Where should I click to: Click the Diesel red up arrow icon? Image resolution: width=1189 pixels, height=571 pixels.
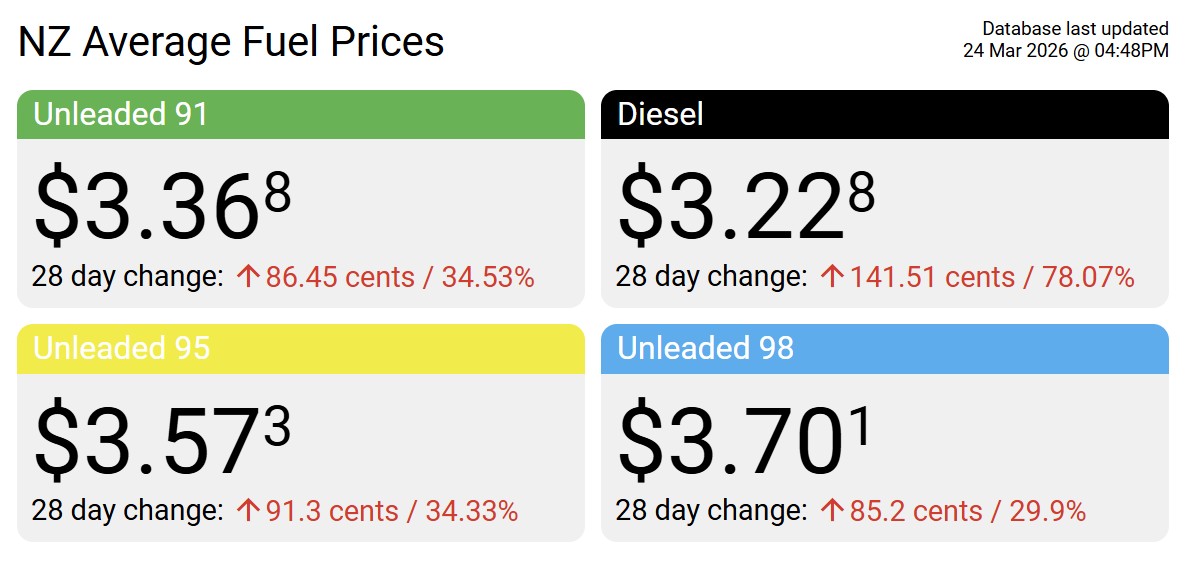coord(832,277)
